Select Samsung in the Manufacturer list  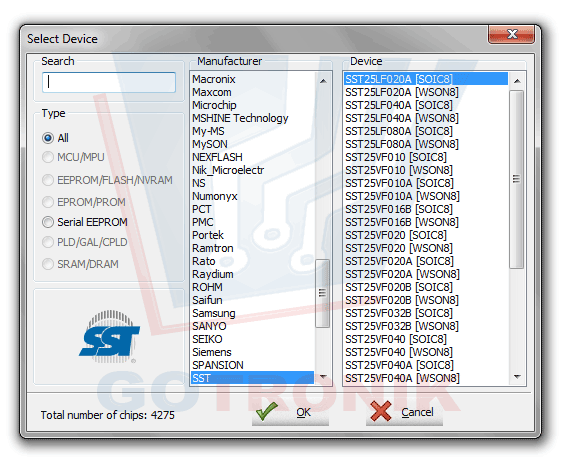click(252, 313)
